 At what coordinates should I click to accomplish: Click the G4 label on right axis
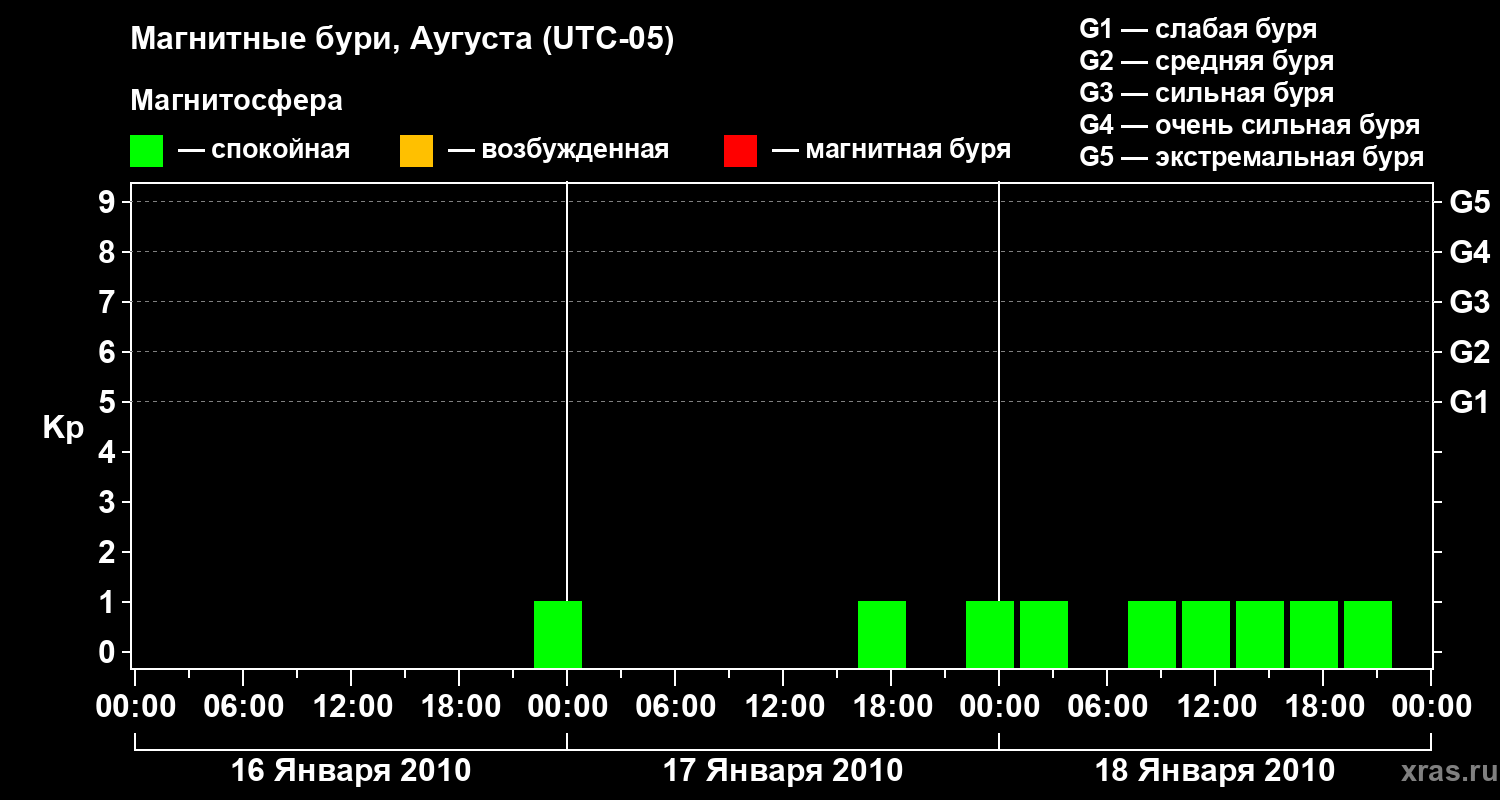tap(1470, 252)
